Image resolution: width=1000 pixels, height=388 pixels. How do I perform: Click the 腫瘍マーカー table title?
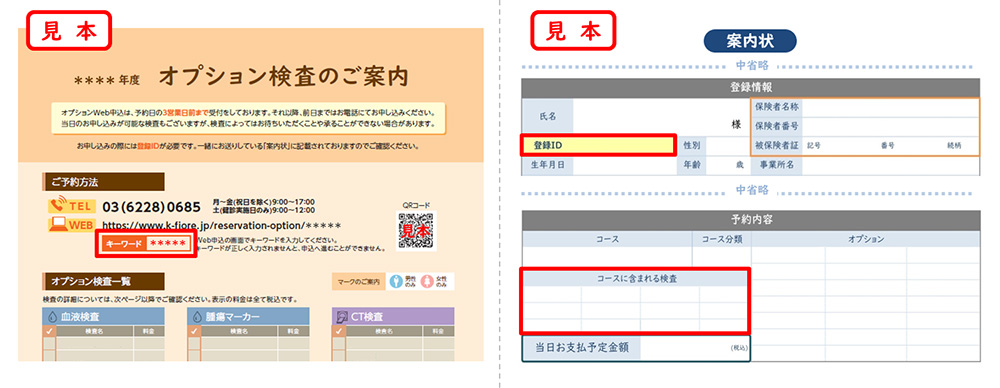pyautogui.click(x=232, y=317)
